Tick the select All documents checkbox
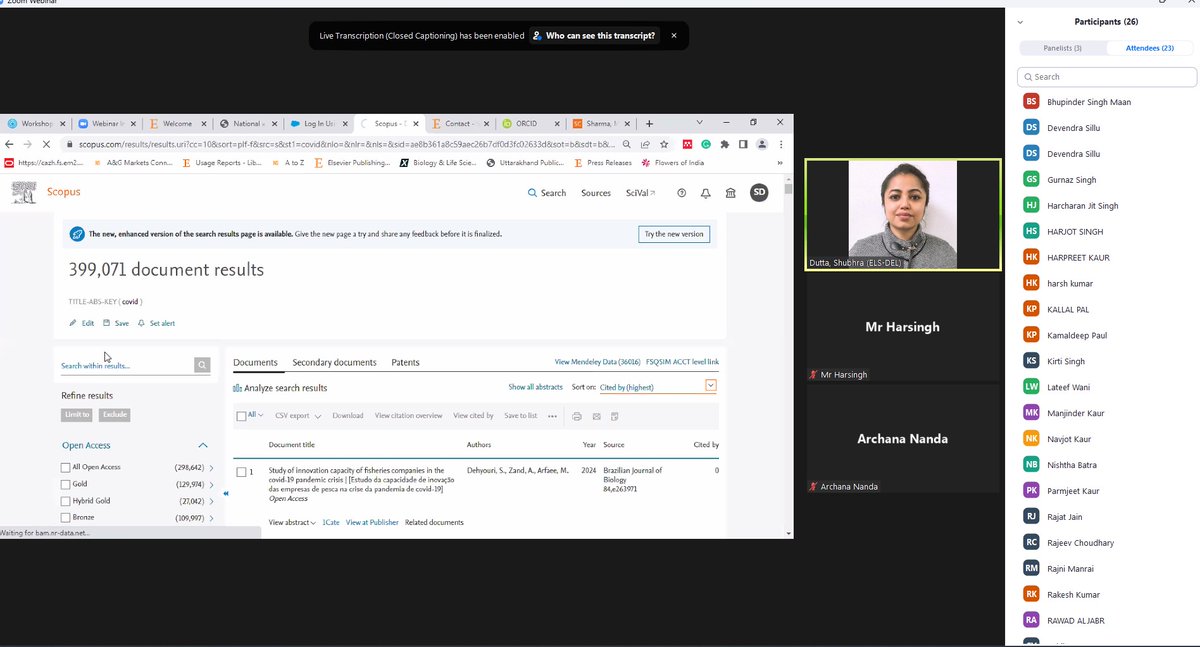1200x647 pixels. [241, 416]
